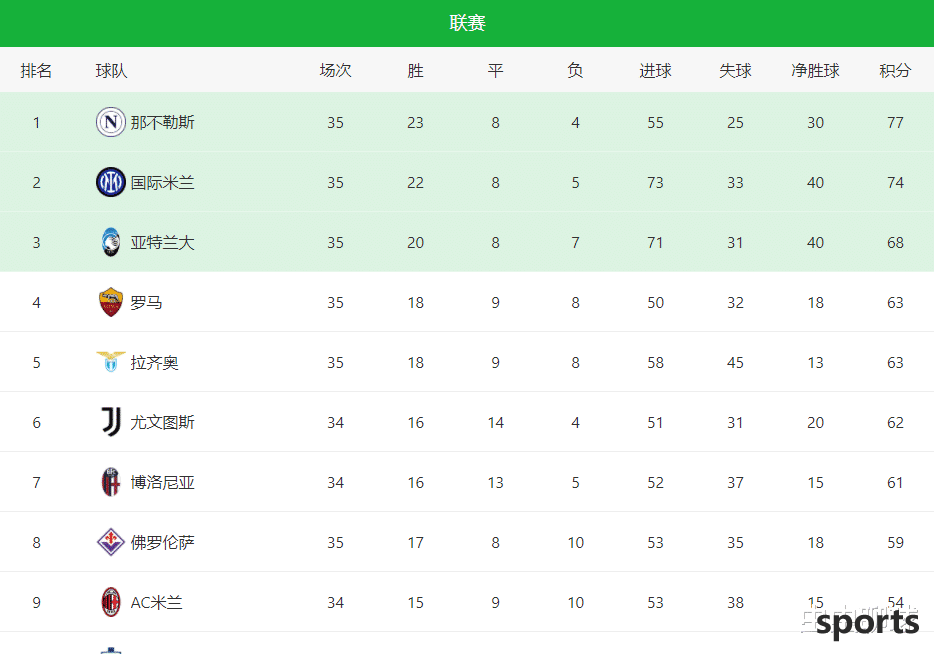This screenshot has height=654, width=934.
Task: Click the 尤文图斯 team name
Action: coord(163,422)
